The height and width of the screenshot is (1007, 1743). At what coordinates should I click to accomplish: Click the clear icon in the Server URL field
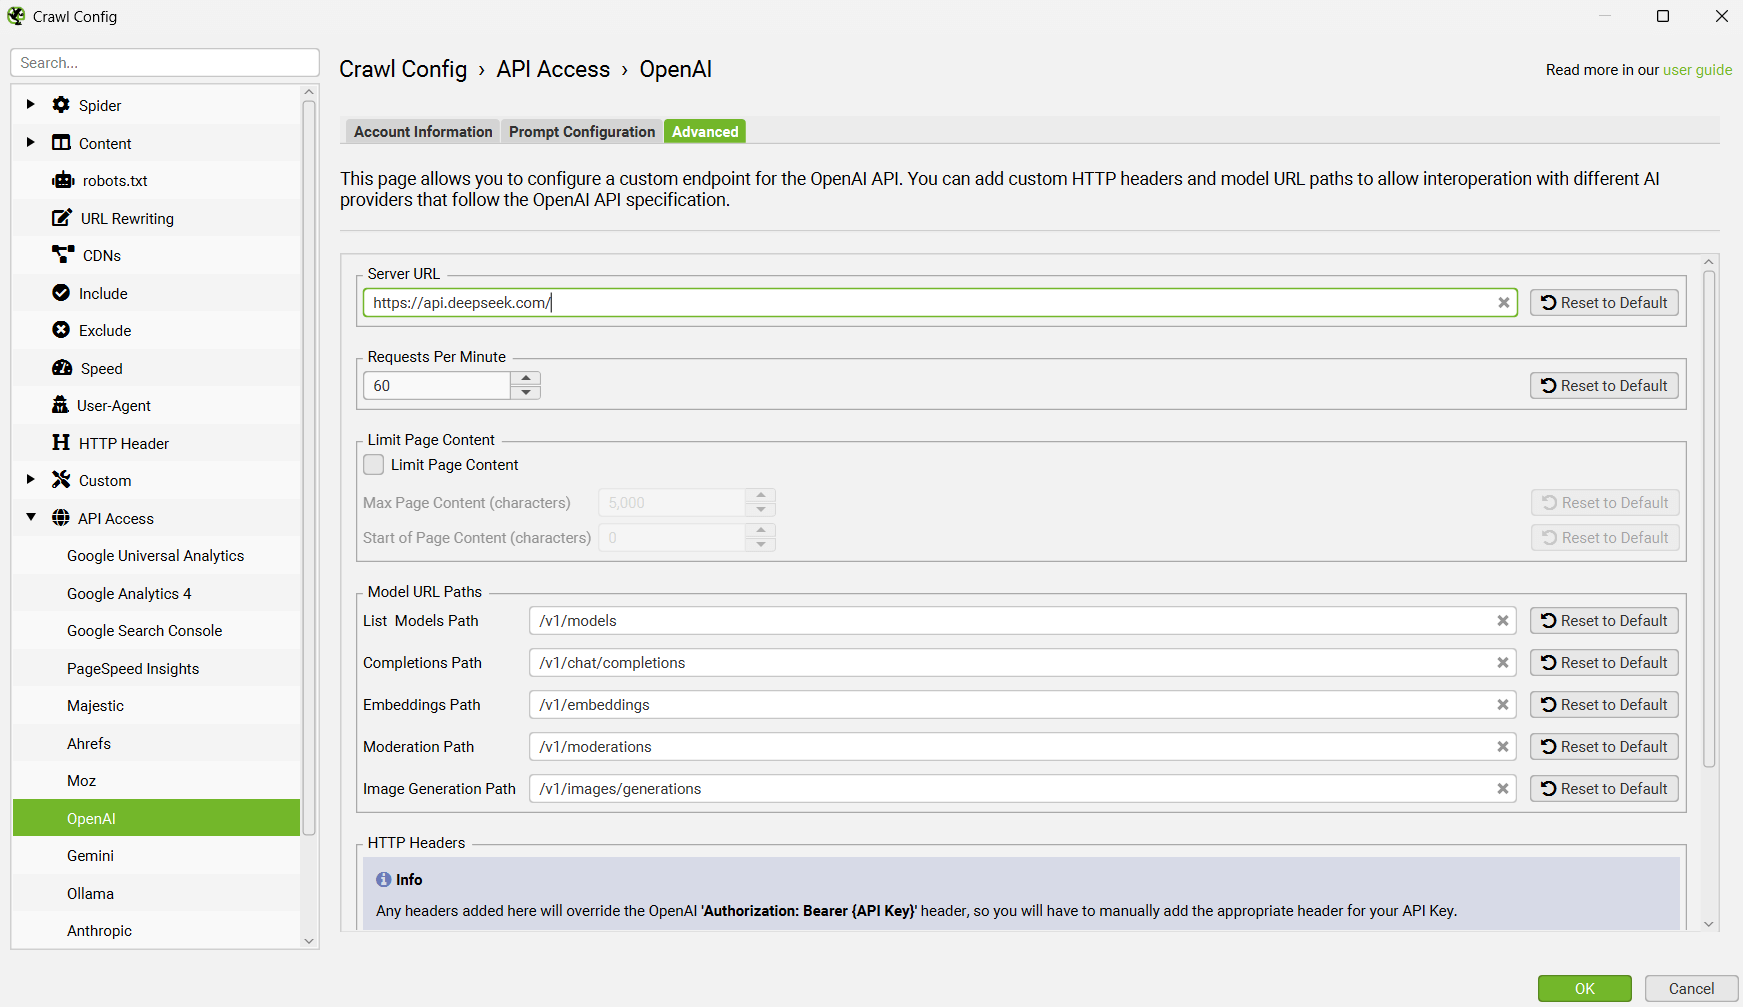click(1504, 302)
